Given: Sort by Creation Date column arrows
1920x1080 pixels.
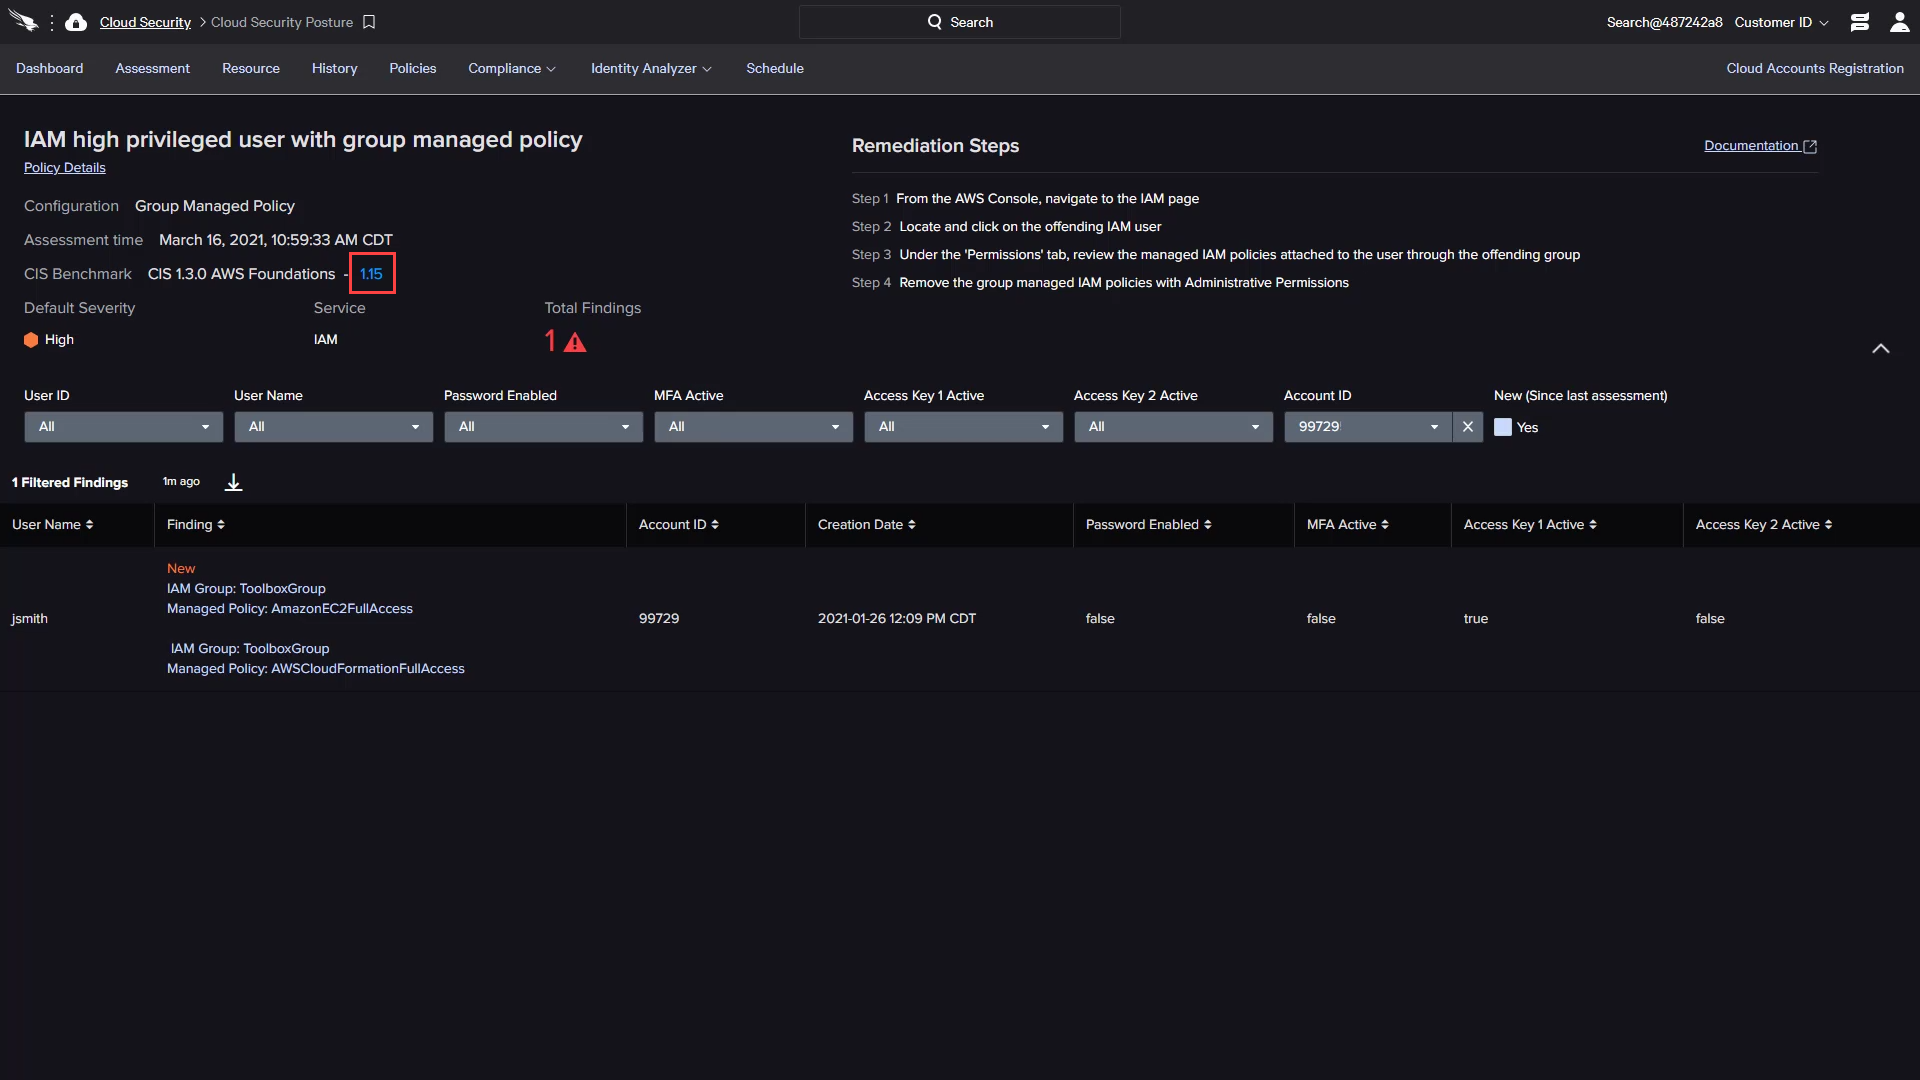Looking at the screenshot, I should point(912,525).
